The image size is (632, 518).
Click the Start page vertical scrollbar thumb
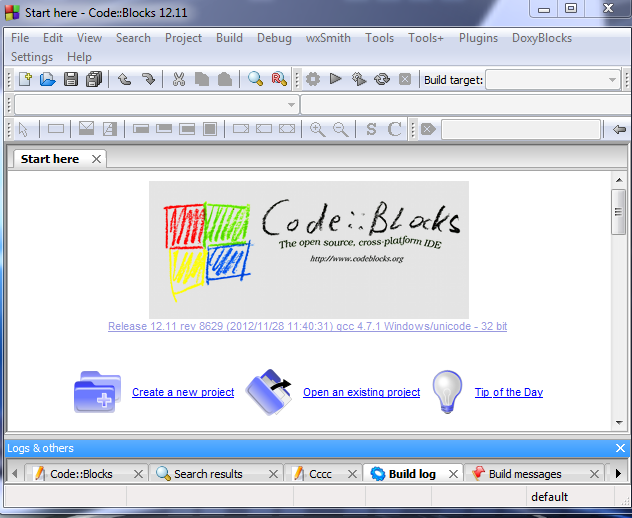[618, 212]
